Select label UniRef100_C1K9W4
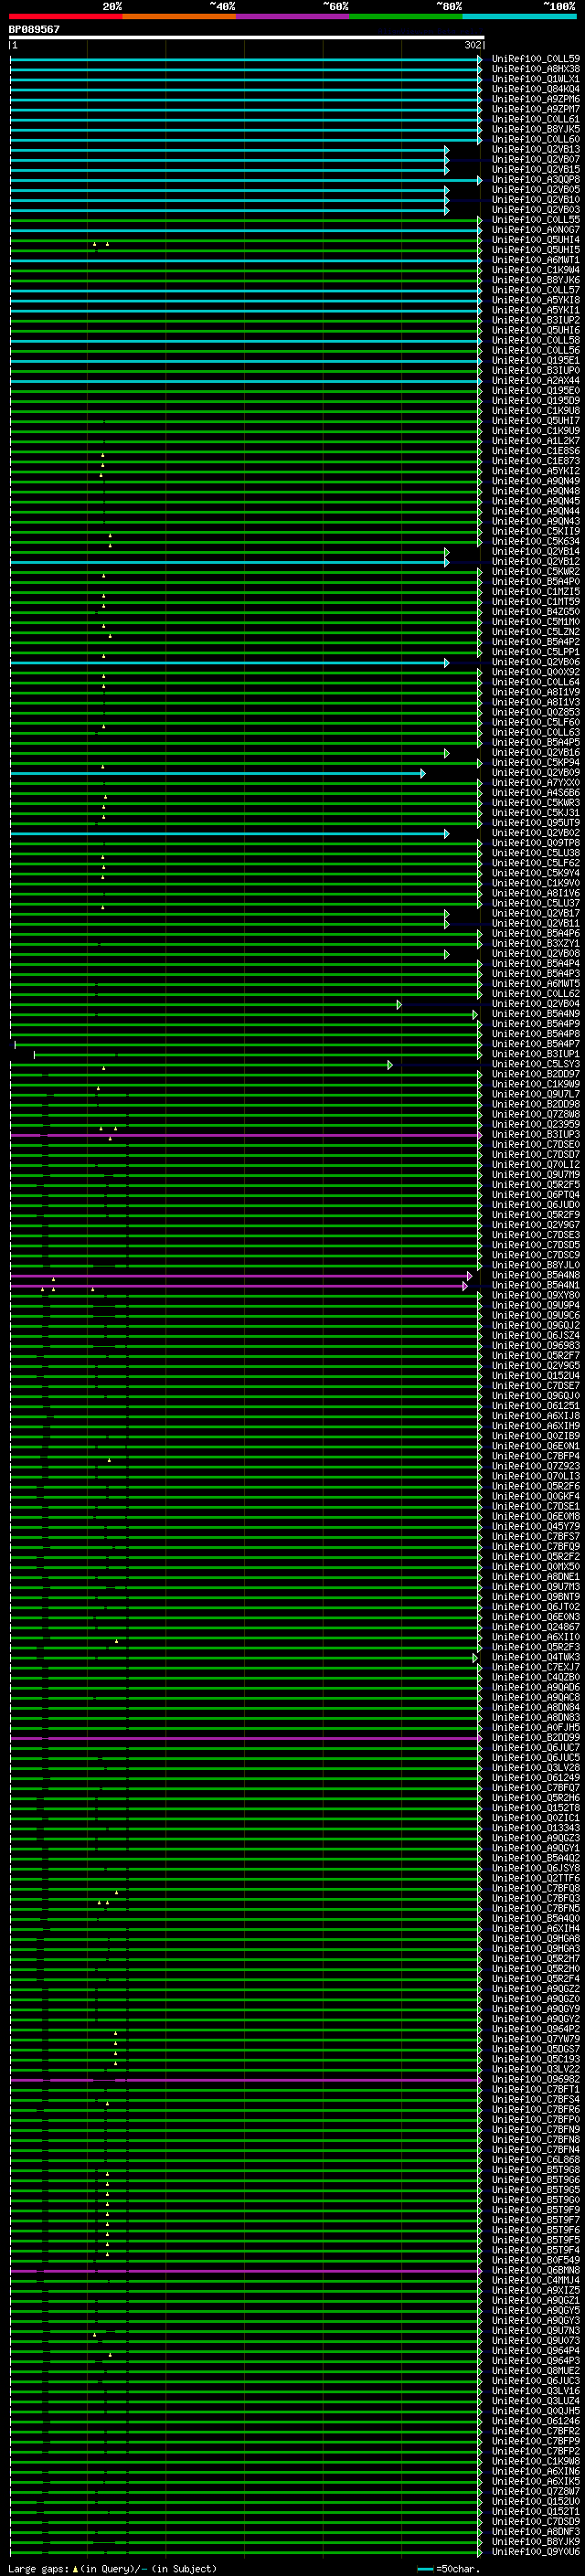 coord(535,270)
